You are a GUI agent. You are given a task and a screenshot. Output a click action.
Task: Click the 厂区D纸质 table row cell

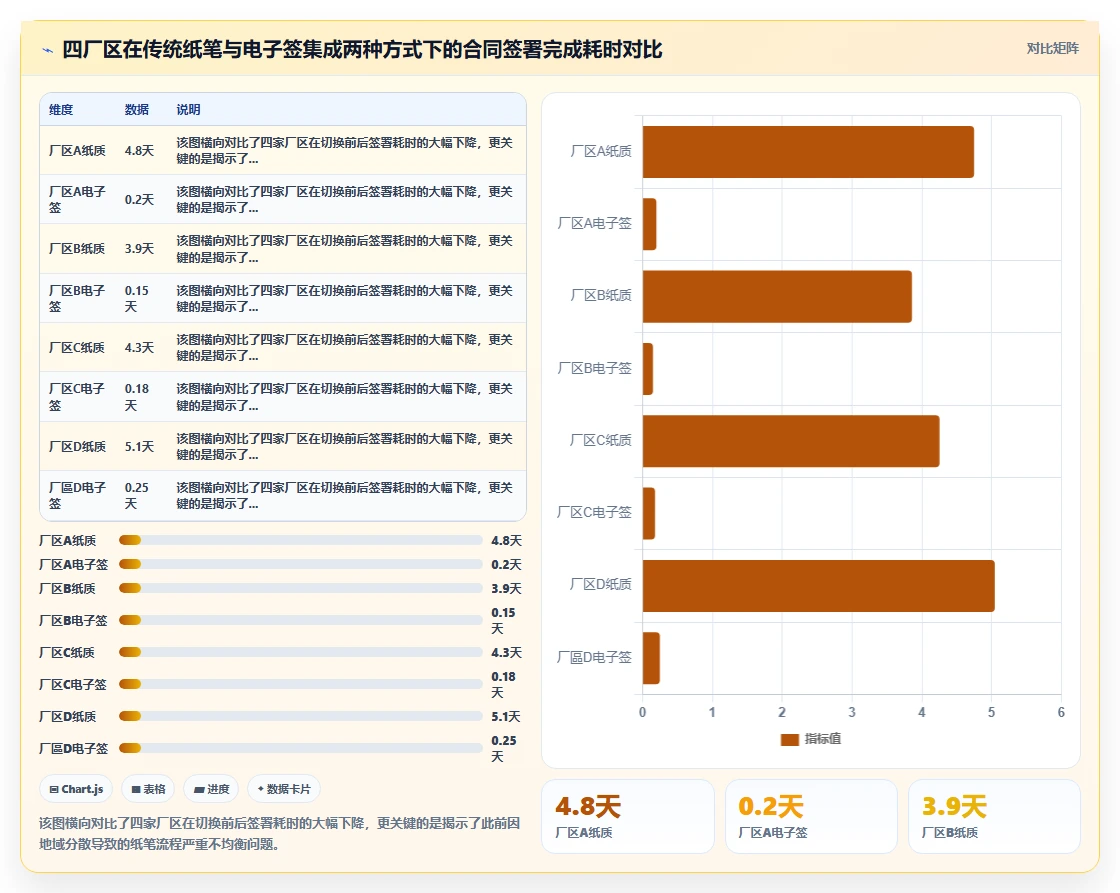77,446
